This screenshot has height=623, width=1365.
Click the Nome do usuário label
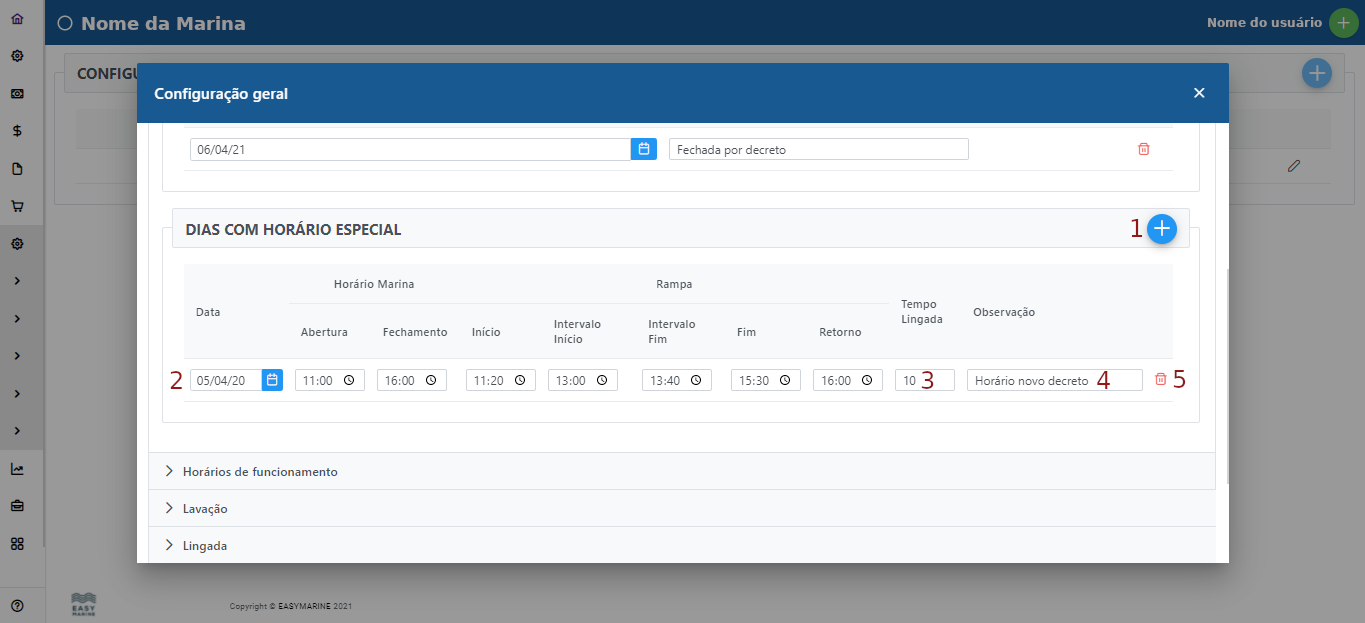(x=1264, y=22)
